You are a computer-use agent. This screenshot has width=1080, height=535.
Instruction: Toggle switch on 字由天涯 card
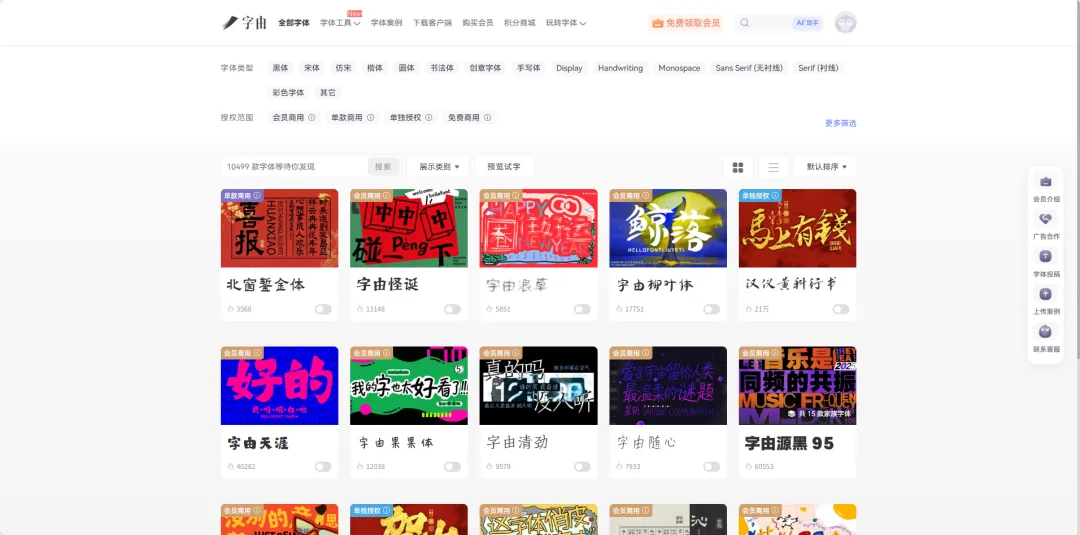[x=323, y=467]
